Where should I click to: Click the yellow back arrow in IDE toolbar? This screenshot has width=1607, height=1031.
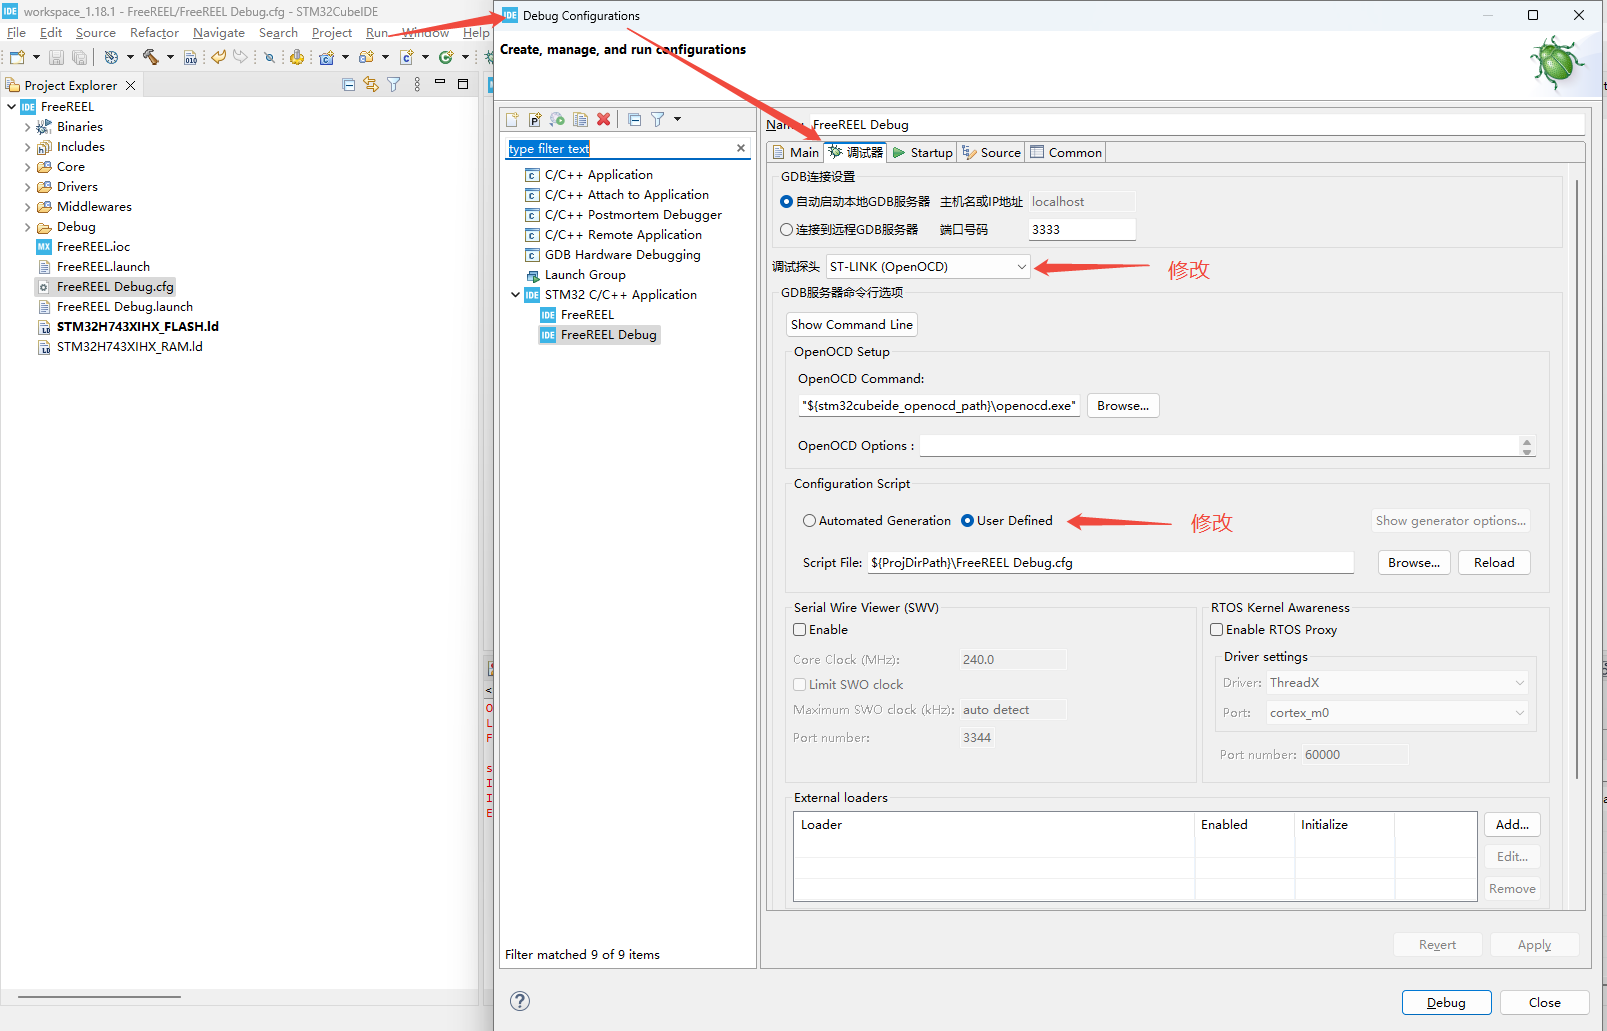(x=218, y=57)
